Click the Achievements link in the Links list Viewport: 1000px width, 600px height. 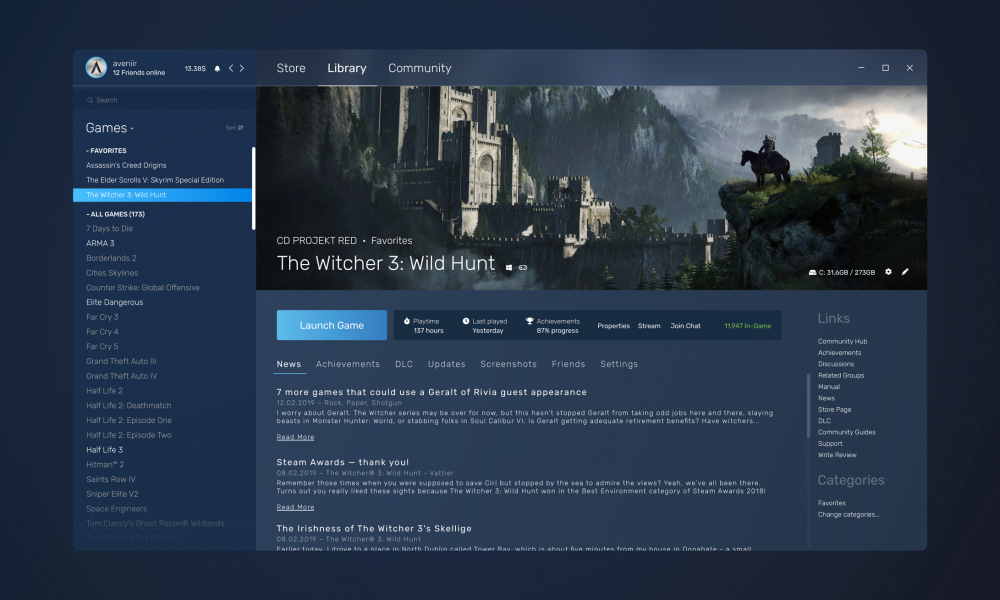point(839,353)
